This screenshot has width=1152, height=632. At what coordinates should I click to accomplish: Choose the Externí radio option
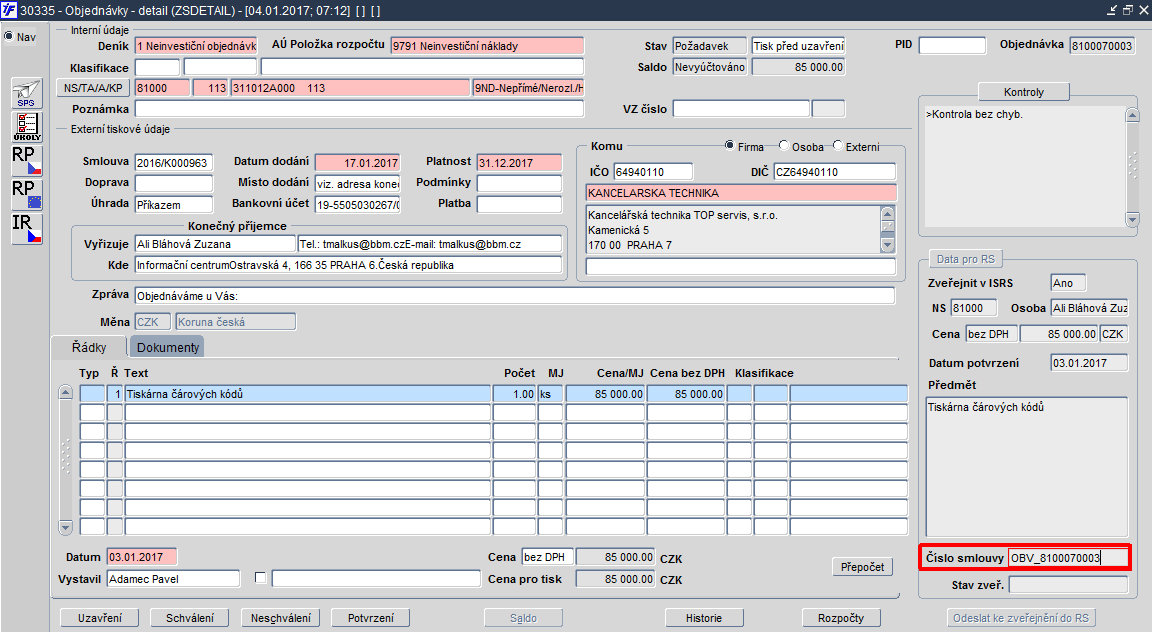(838, 147)
